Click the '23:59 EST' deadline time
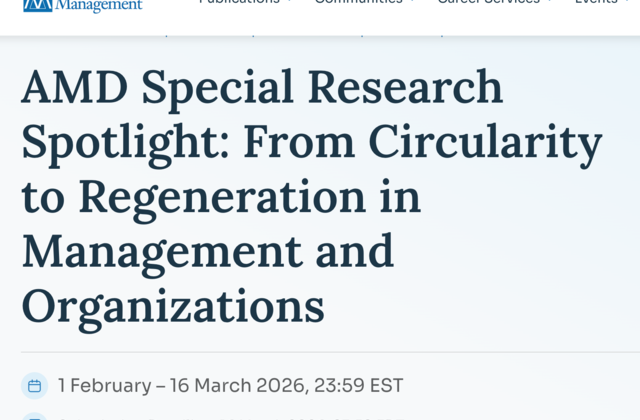The width and height of the screenshot is (640, 420). tap(359, 386)
